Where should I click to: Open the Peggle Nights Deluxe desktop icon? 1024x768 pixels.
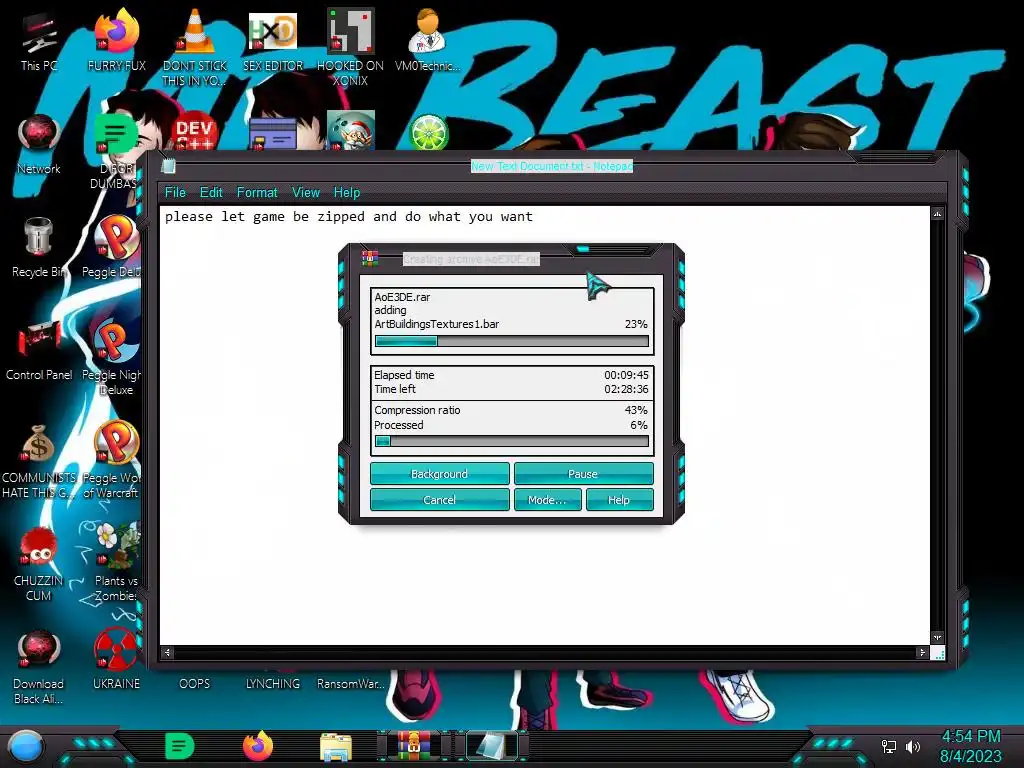(112, 358)
